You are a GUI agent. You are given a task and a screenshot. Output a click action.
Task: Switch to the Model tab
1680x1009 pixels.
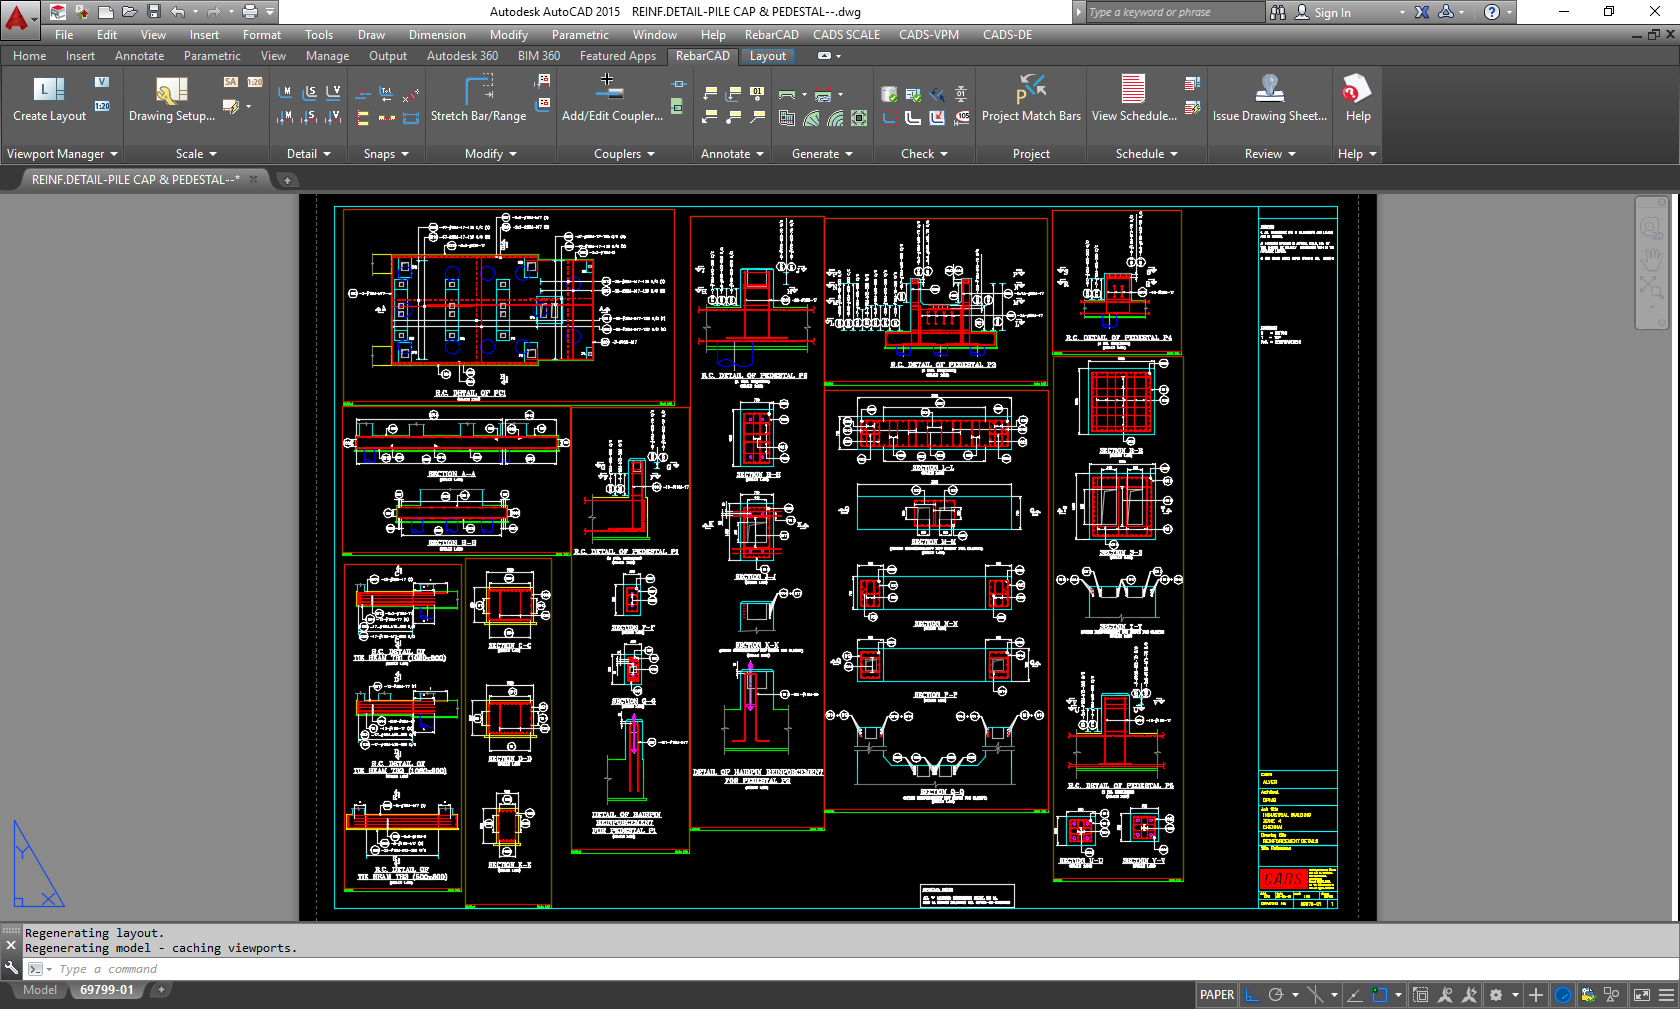38,989
